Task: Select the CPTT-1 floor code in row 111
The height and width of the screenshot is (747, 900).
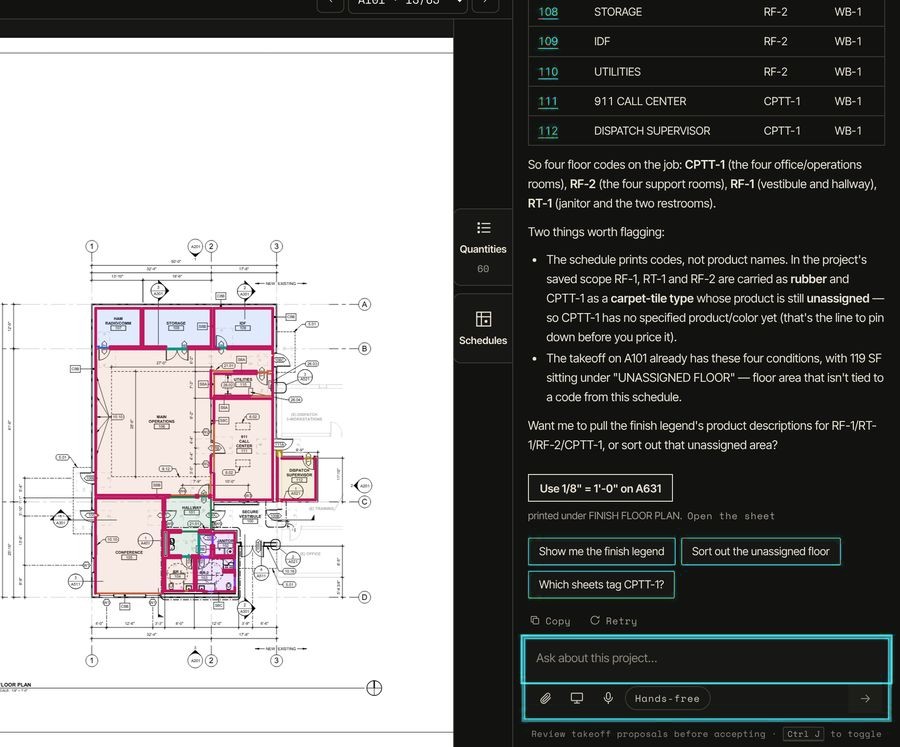Action: (782, 101)
